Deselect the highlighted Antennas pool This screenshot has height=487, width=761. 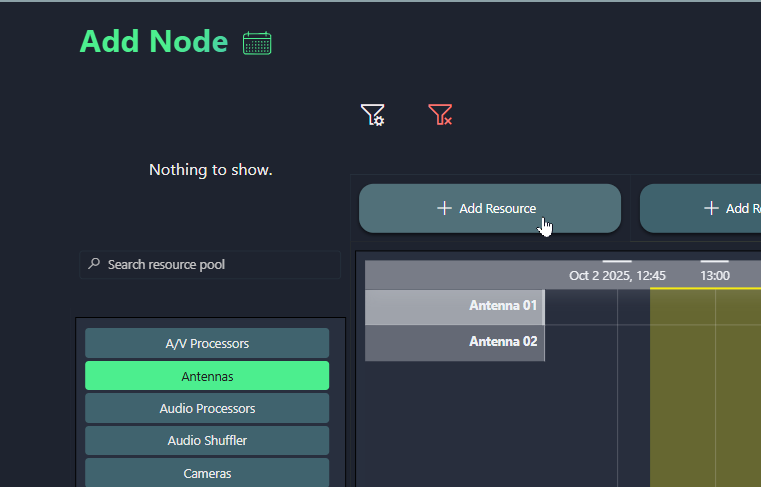[207, 376]
